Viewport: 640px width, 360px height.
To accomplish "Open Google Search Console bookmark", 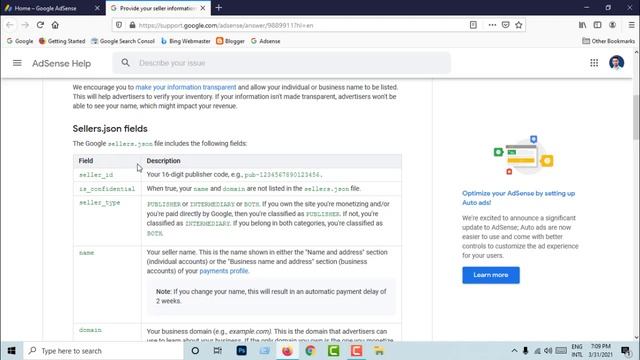I will [x=123, y=41].
